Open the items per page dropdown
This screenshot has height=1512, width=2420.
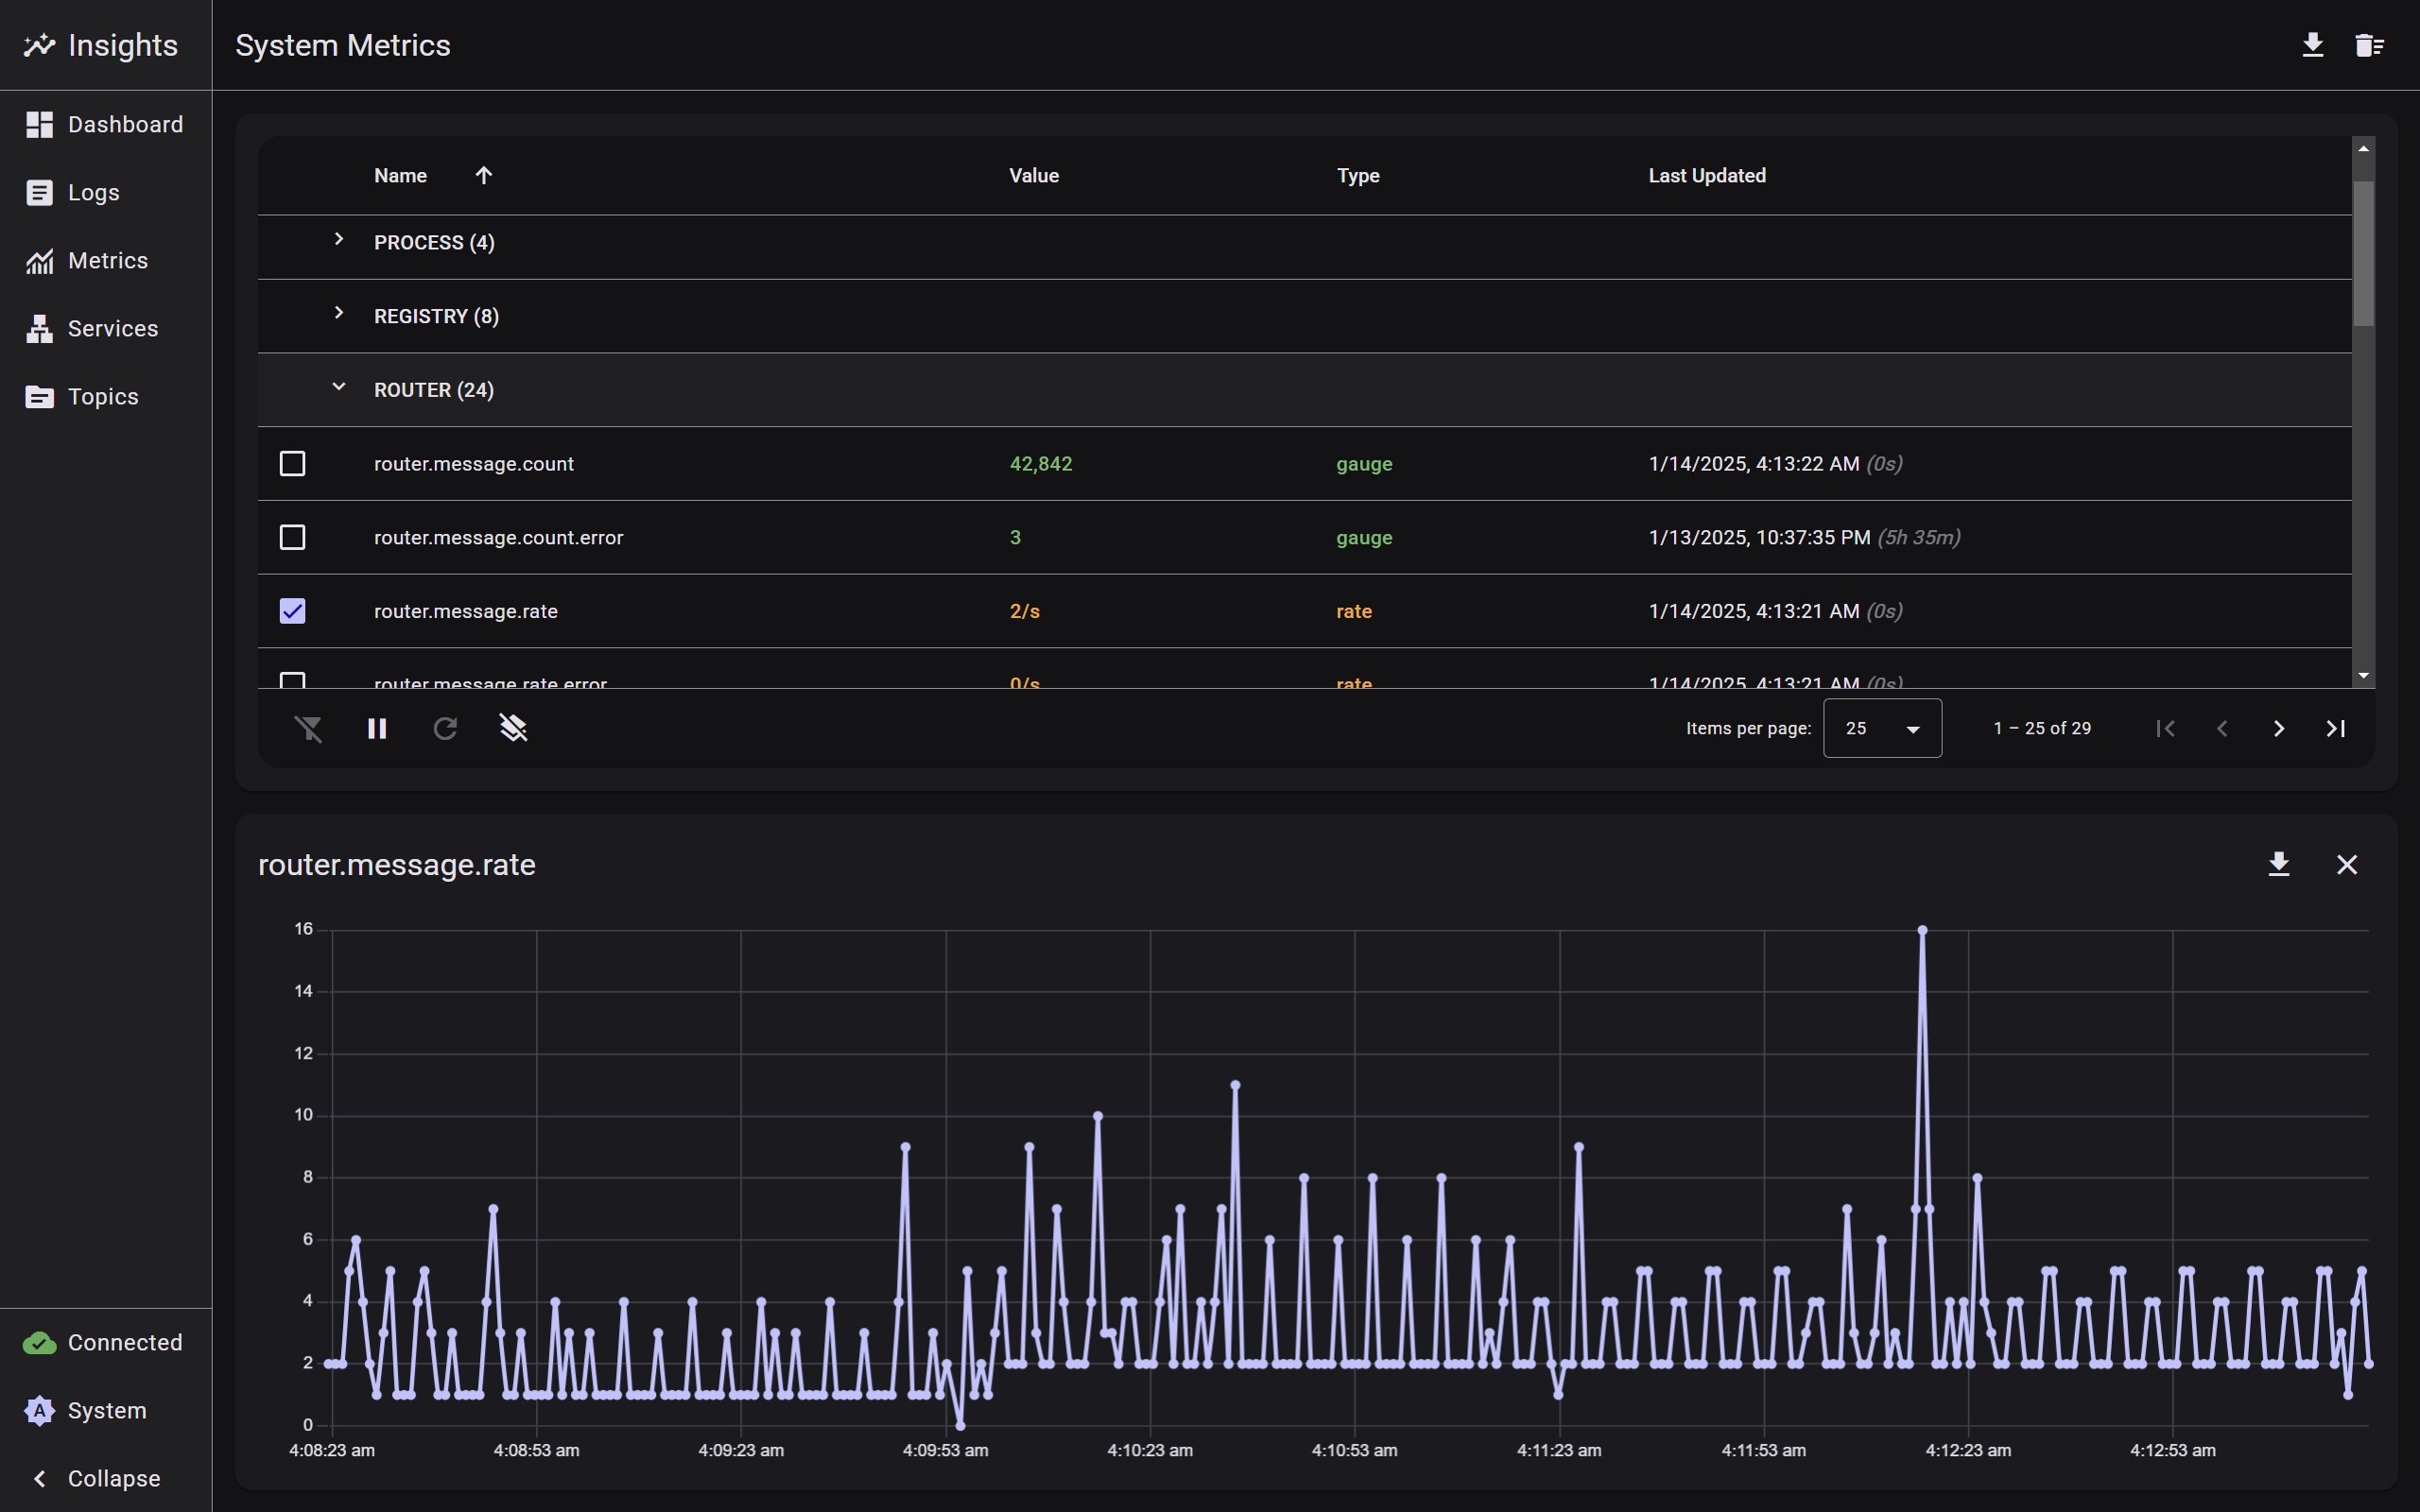1881,728
